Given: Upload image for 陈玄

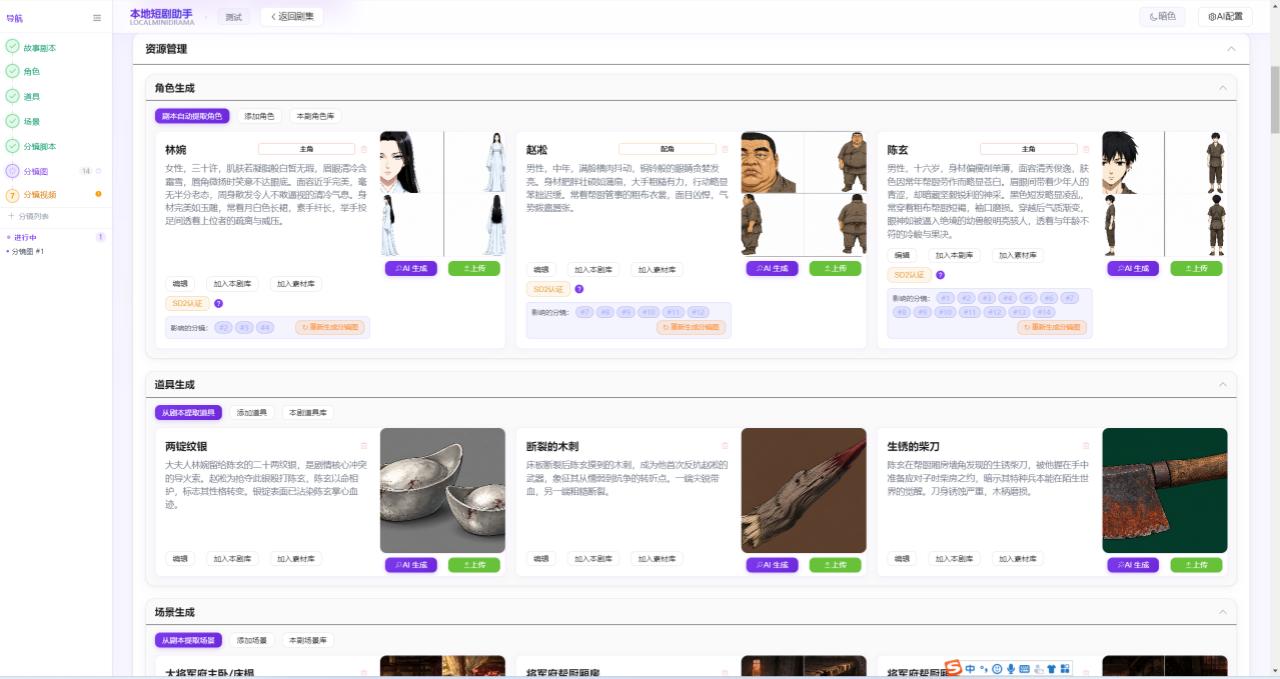Looking at the screenshot, I should point(1196,268).
